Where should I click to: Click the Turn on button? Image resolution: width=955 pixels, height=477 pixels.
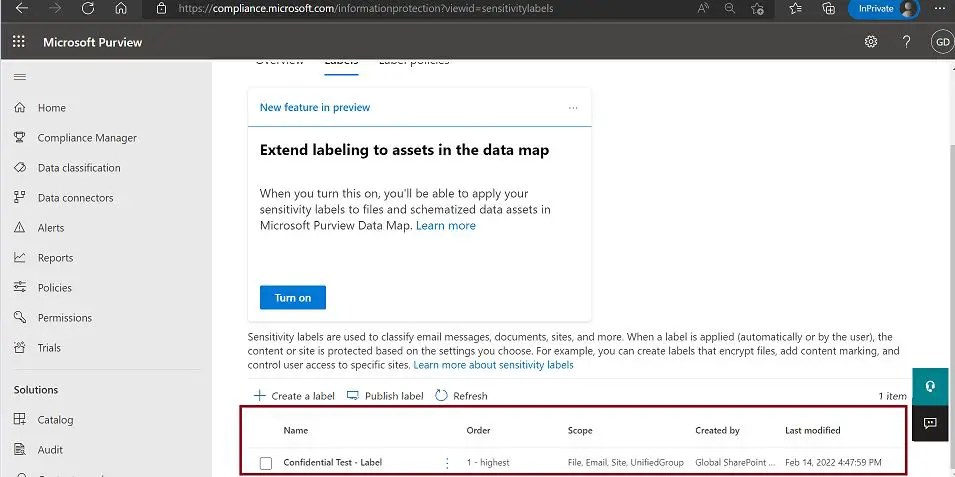[293, 297]
